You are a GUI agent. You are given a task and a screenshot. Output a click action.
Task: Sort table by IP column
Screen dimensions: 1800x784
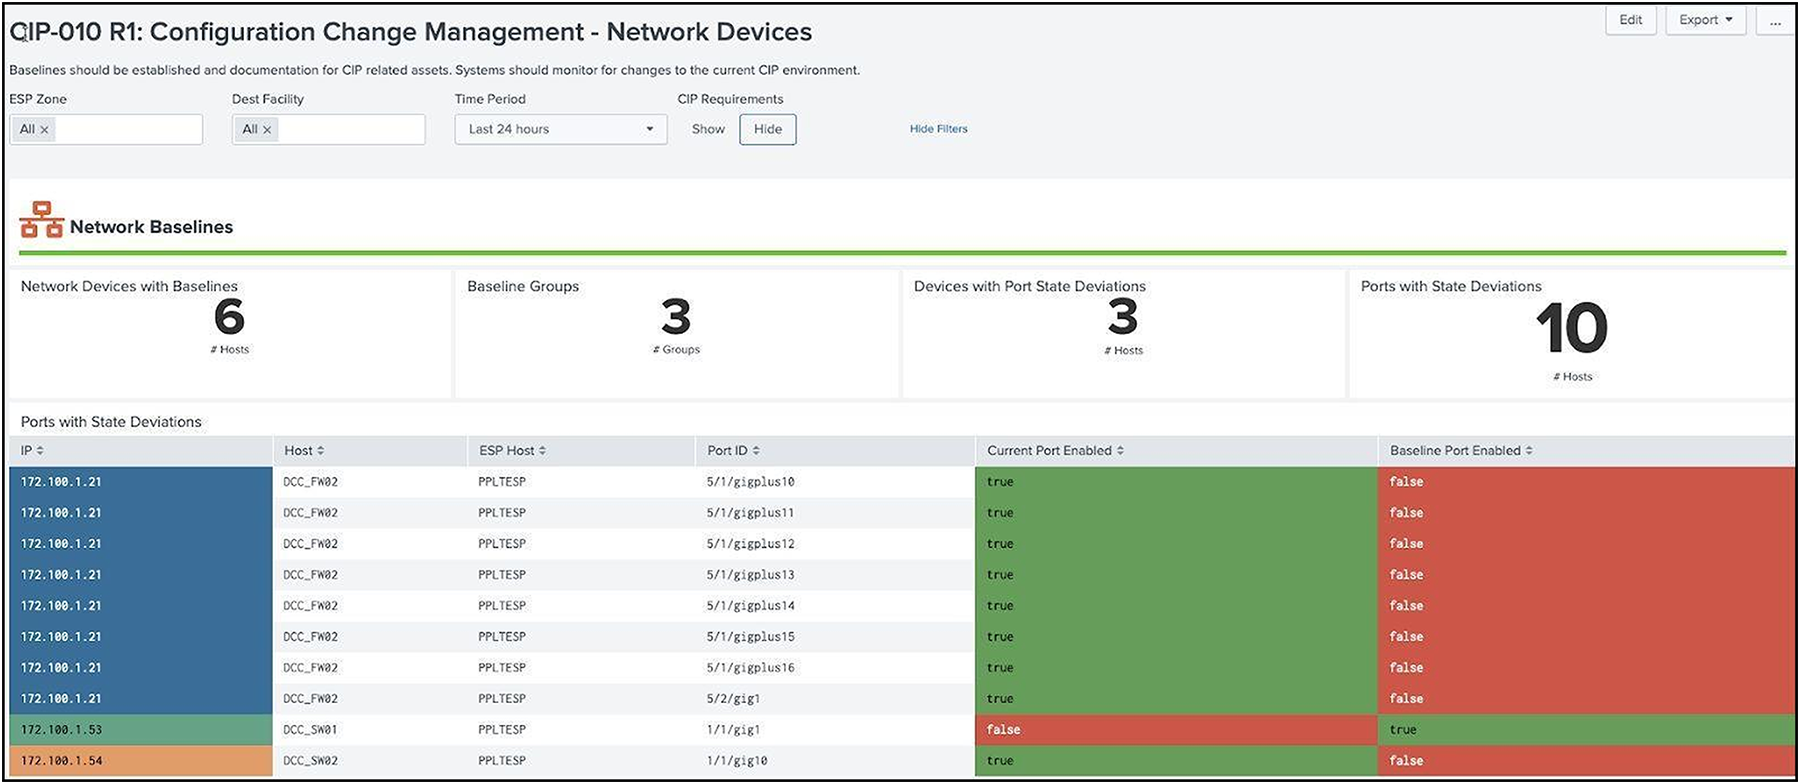33,451
